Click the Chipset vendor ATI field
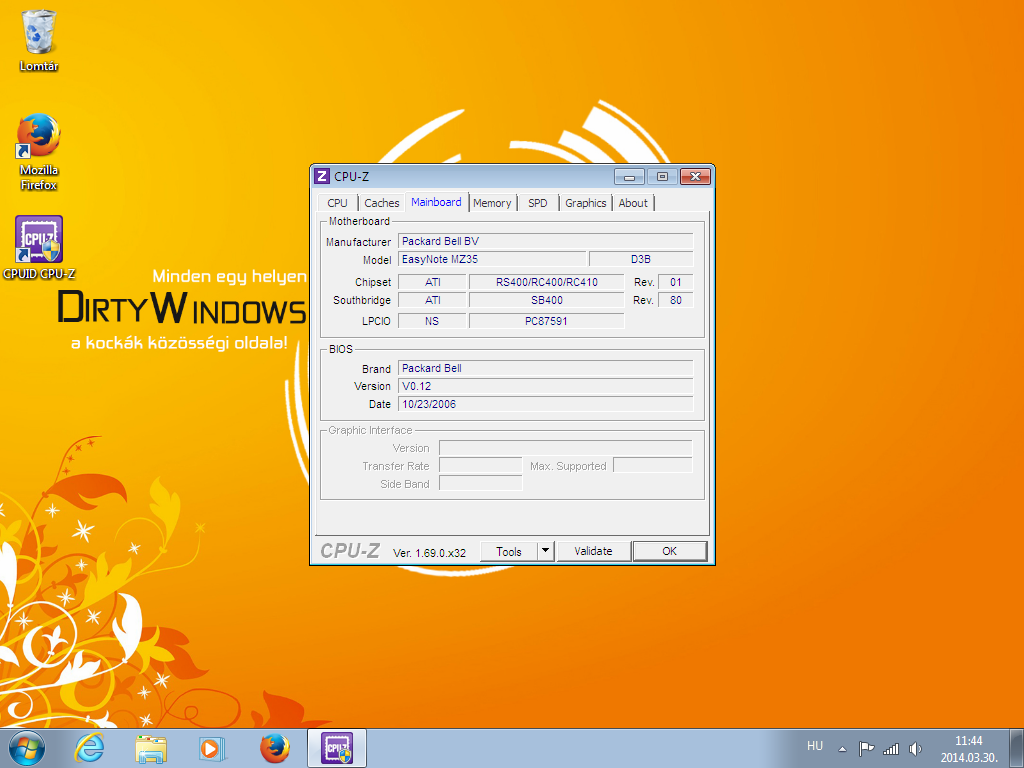 point(432,282)
